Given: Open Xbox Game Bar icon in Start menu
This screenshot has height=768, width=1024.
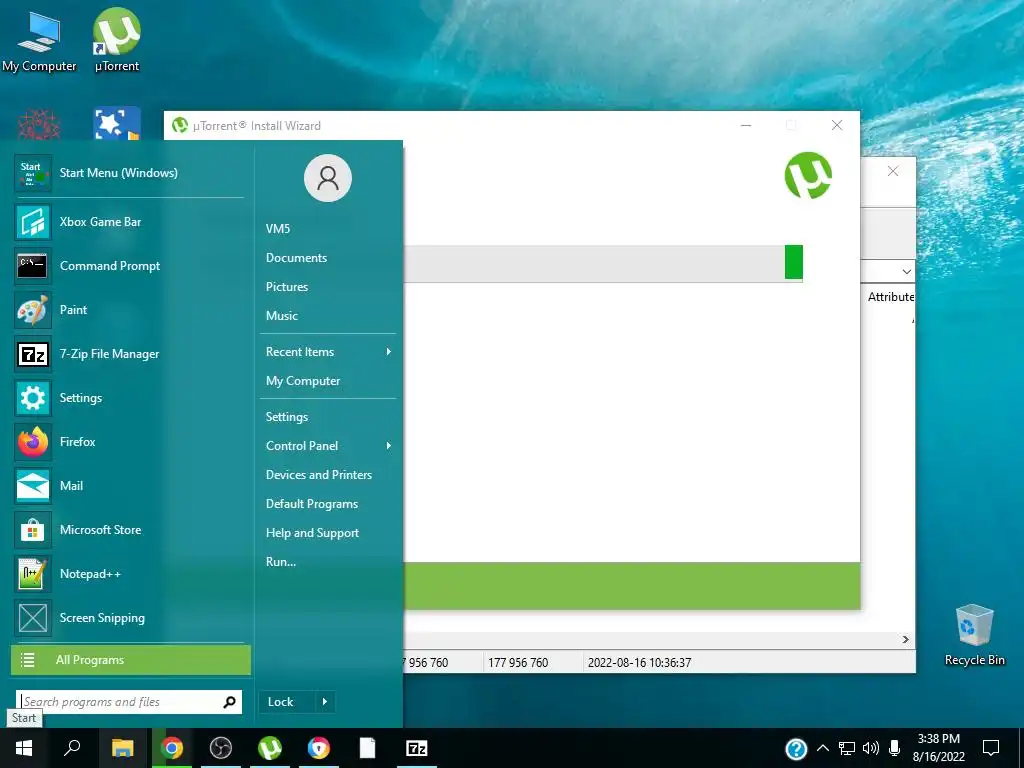Looking at the screenshot, I should pos(33,222).
